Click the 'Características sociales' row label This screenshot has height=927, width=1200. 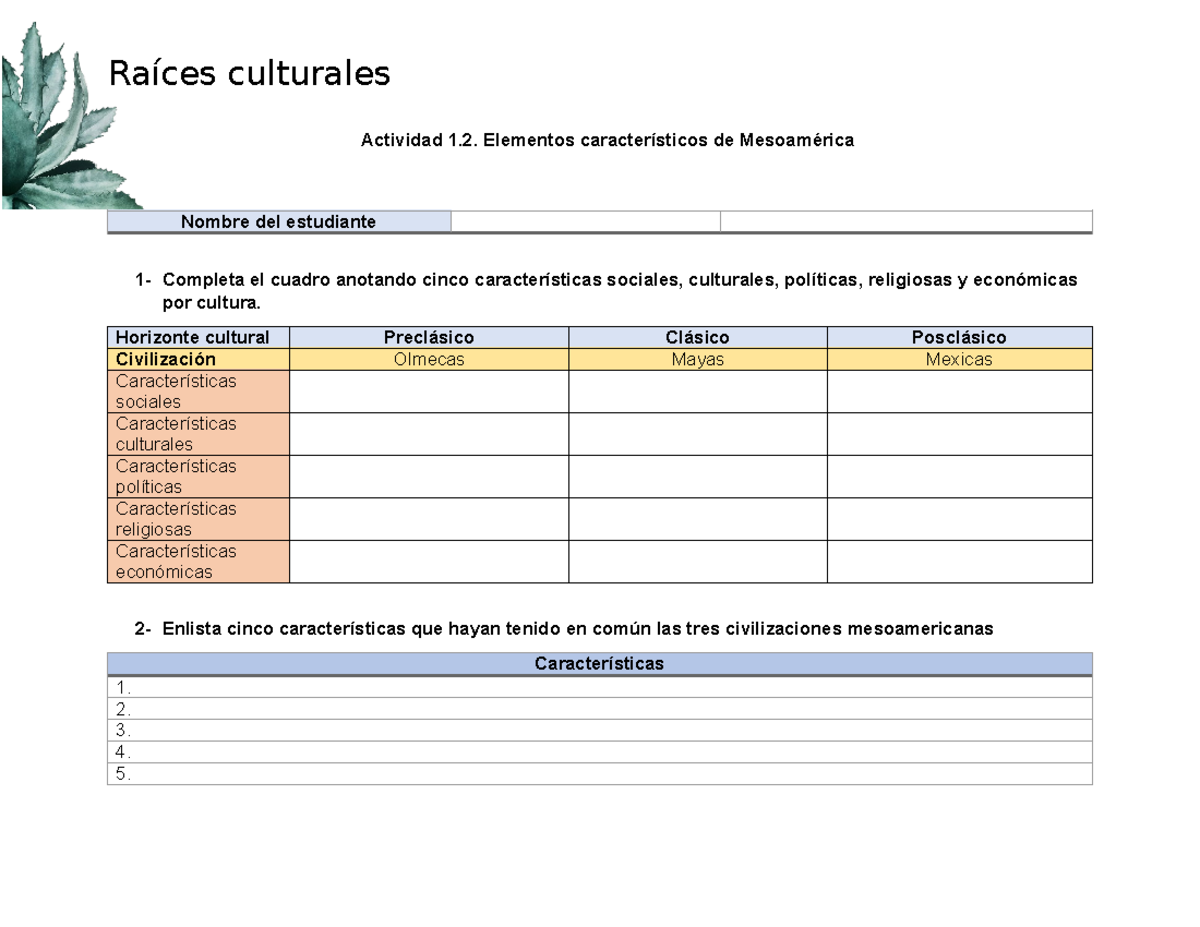tap(198, 392)
